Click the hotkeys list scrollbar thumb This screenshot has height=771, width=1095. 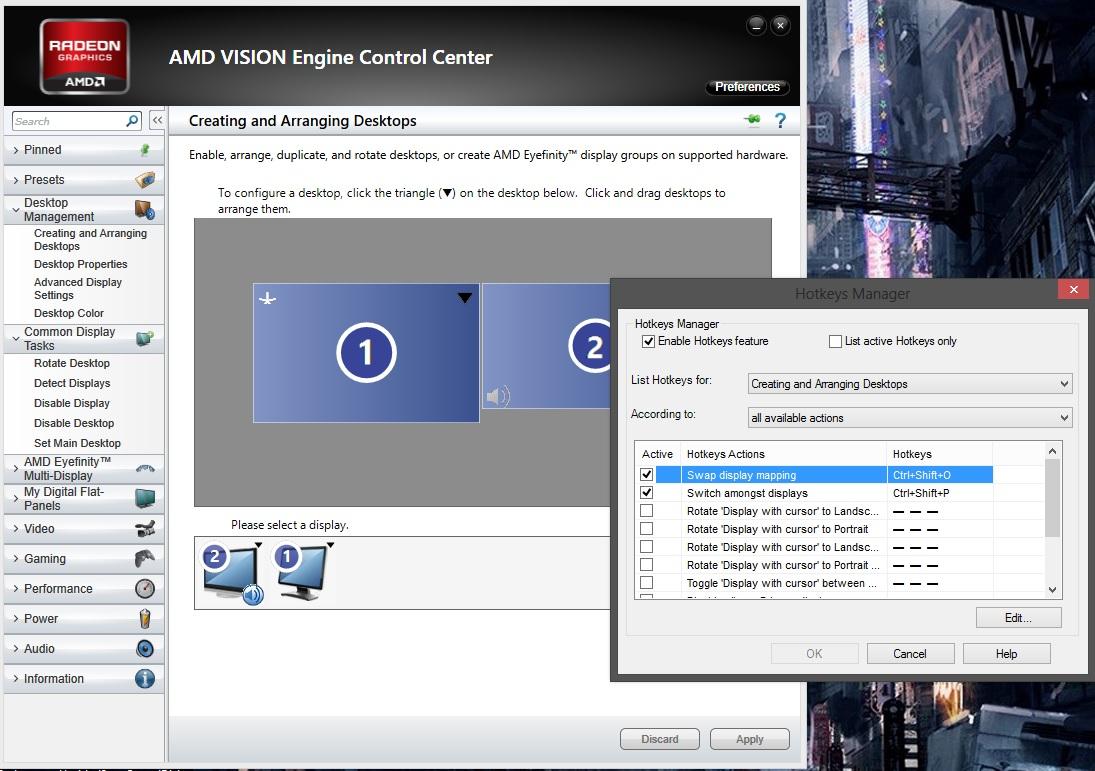pyautogui.click(x=1052, y=498)
